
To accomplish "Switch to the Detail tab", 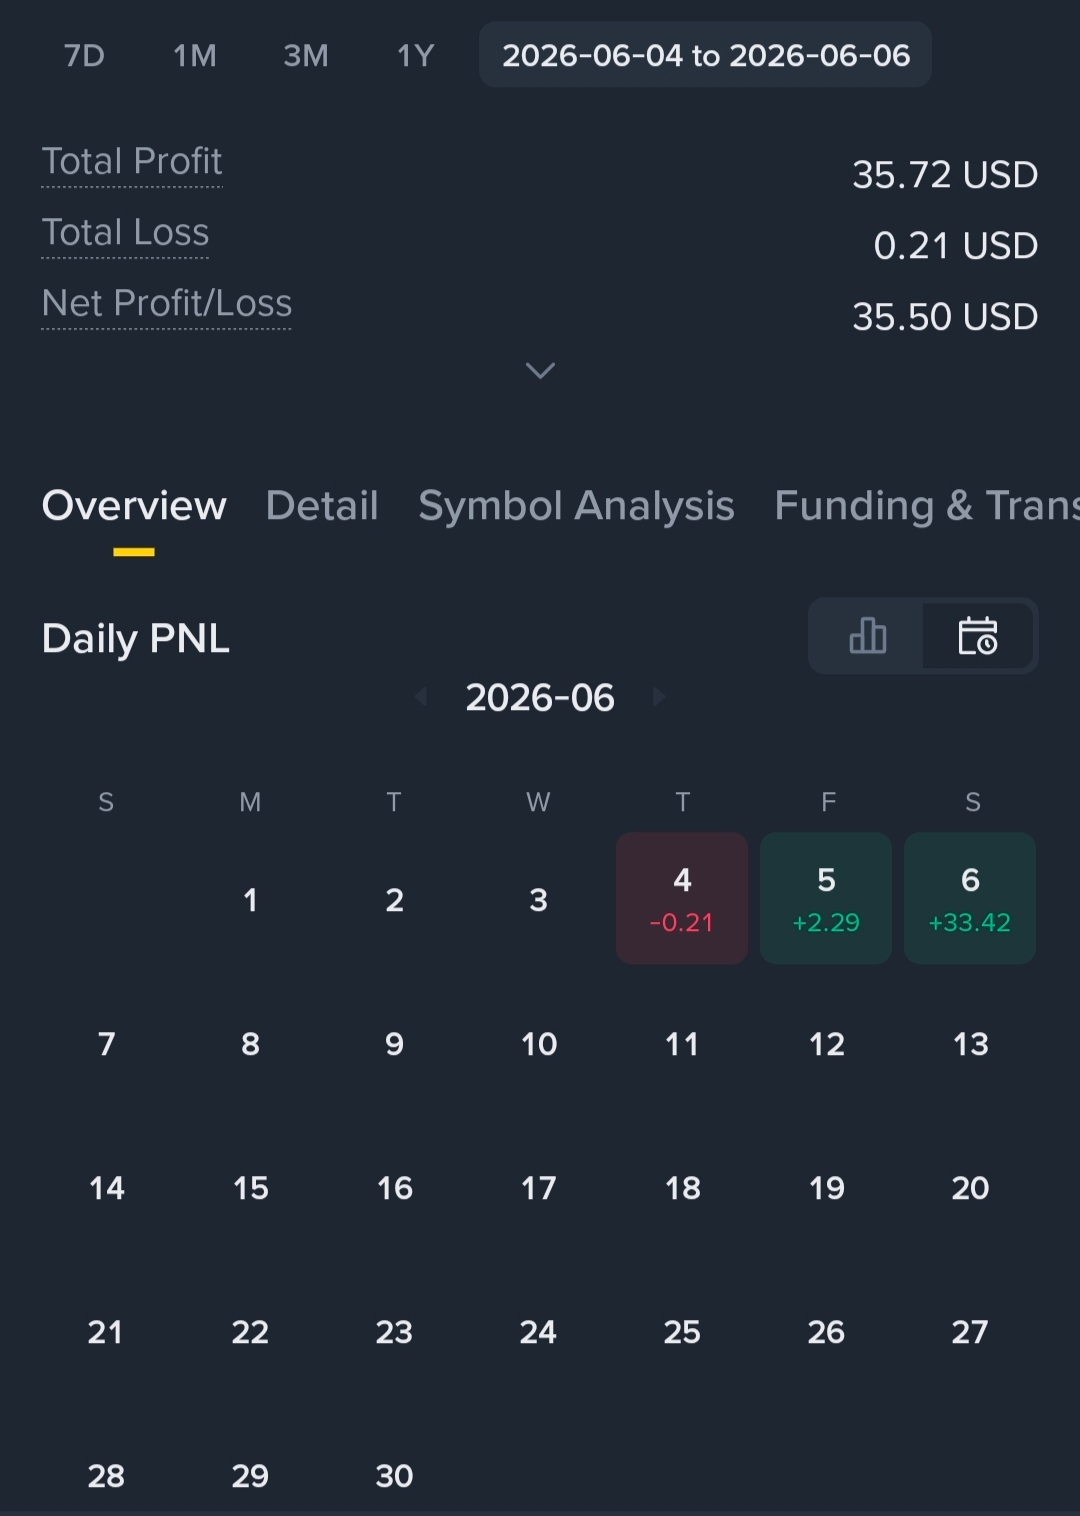I will click(x=322, y=505).
